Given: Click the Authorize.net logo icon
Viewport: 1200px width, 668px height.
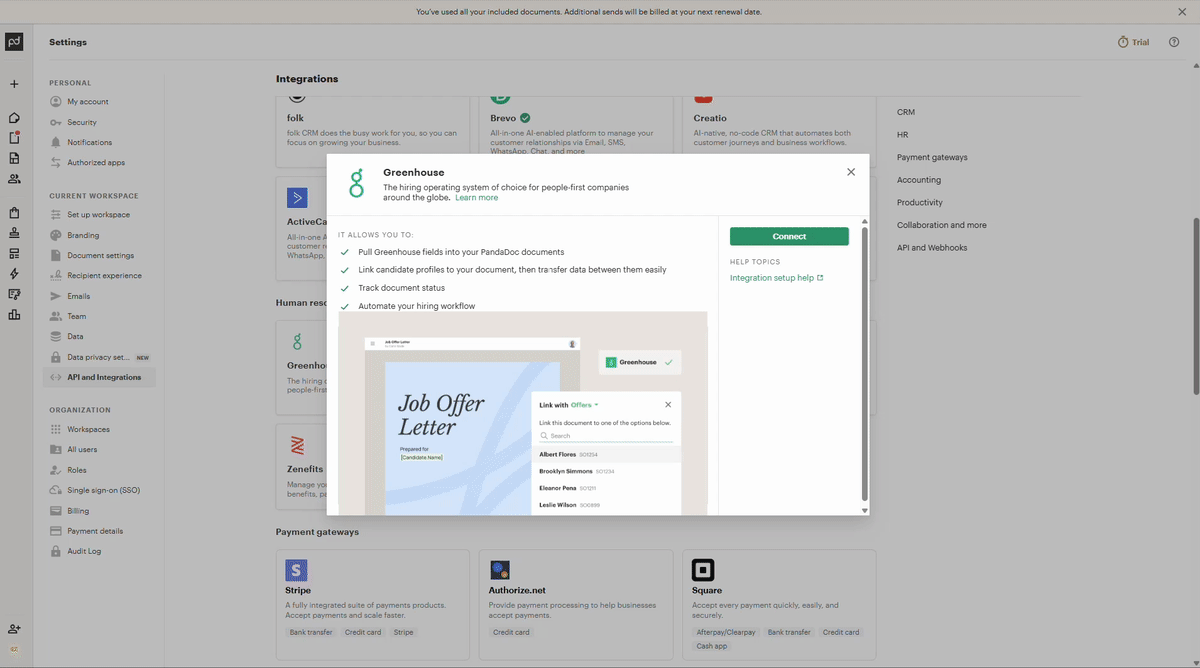Looking at the screenshot, I should point(500,570).
